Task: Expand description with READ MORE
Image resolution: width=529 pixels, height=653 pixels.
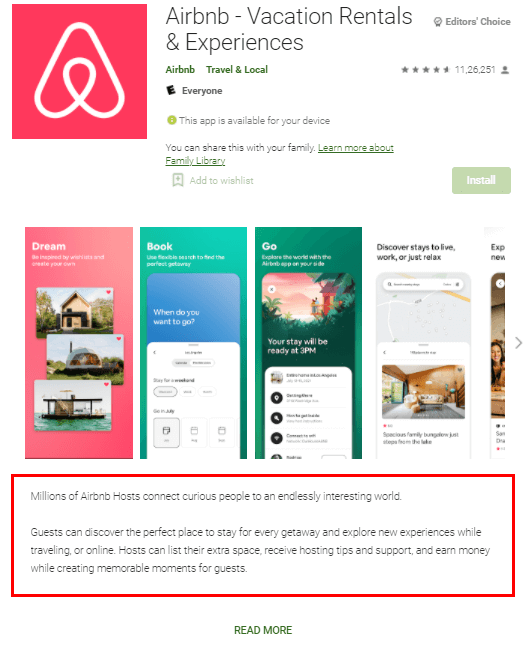Action: click(263, 630)
